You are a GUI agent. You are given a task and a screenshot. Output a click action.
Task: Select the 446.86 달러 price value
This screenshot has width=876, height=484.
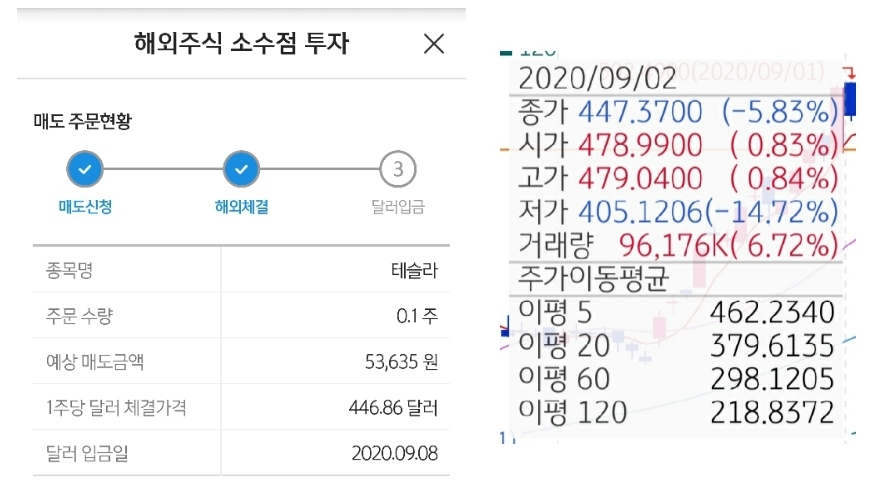point(393,407)
